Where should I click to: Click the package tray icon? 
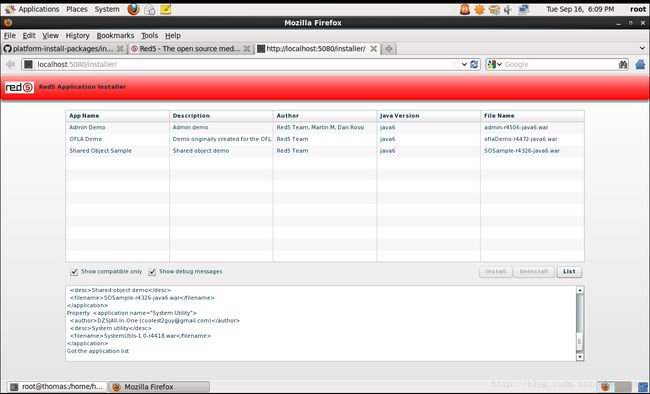pos(494,9)
